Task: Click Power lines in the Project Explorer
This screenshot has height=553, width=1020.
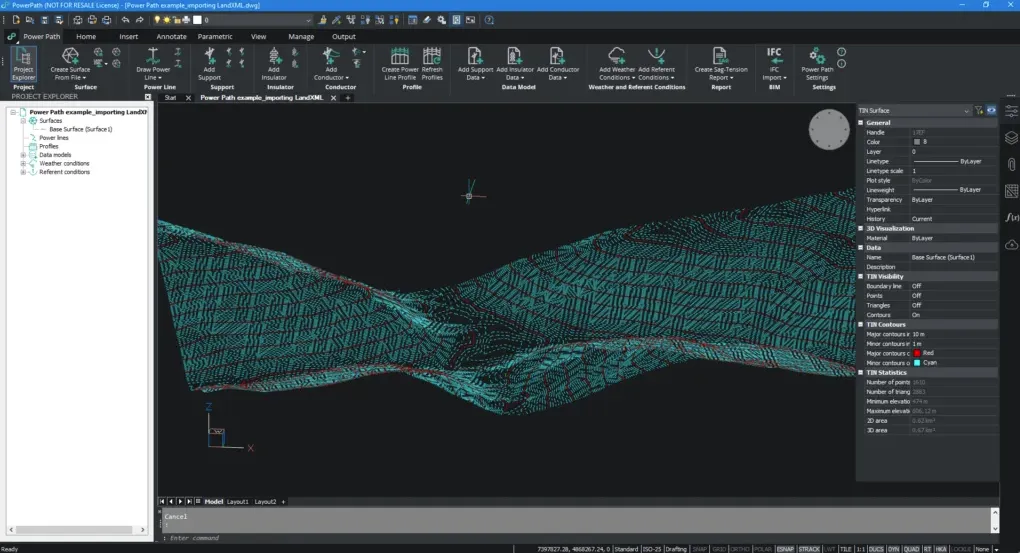Action: [53, 138]
